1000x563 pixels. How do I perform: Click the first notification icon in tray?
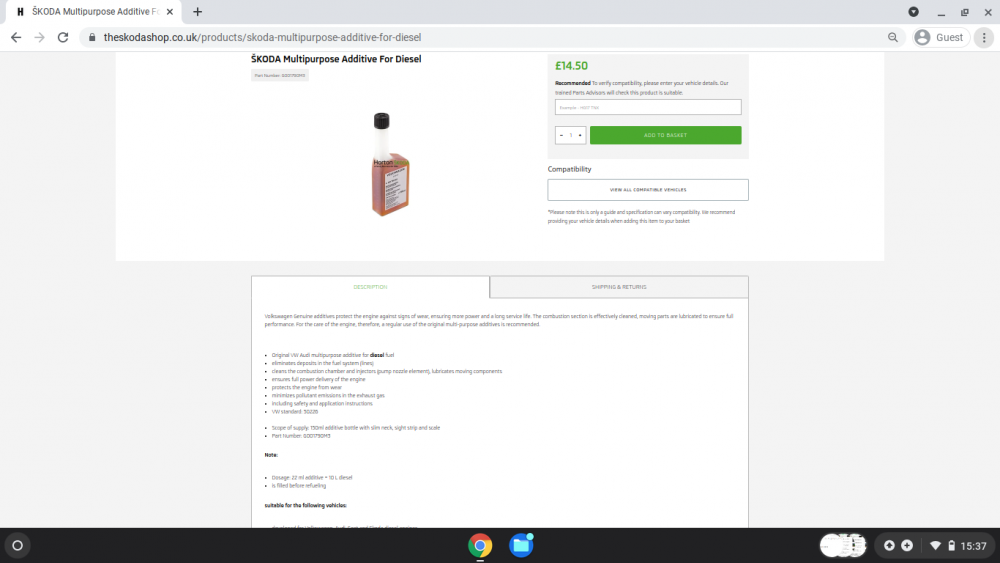point(889,546)
